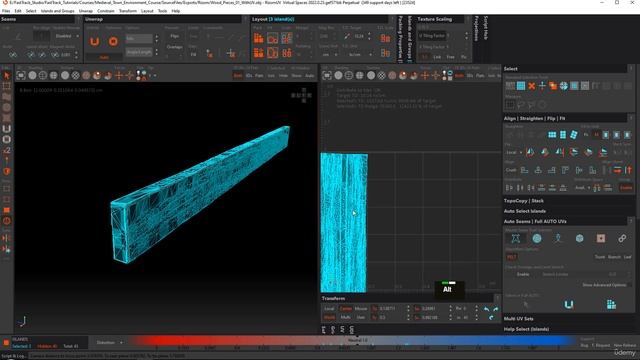640x360 pixels.
Task: Select the highlighted polygon selection mode icon
Action: 521,86
